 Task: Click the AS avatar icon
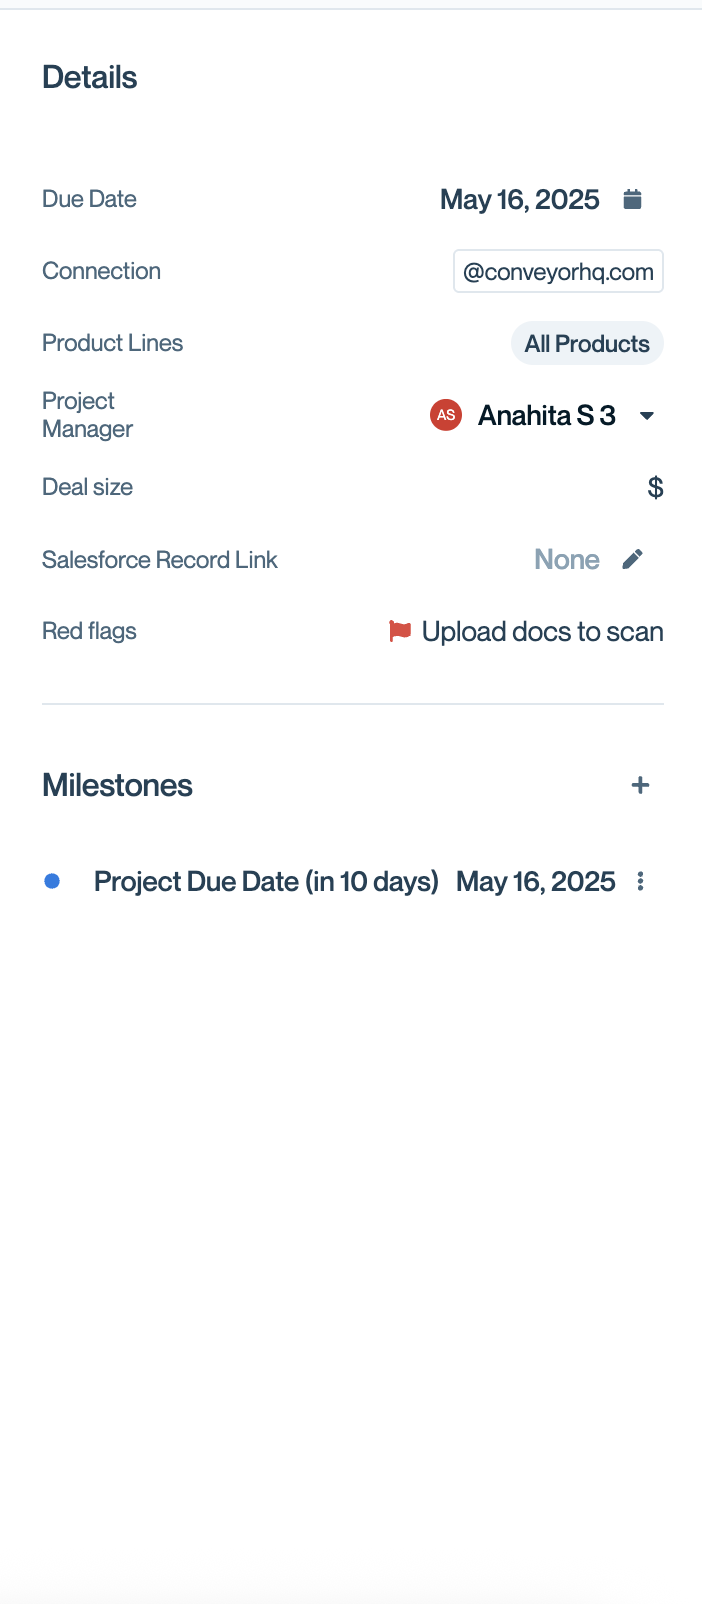[446, 415]
